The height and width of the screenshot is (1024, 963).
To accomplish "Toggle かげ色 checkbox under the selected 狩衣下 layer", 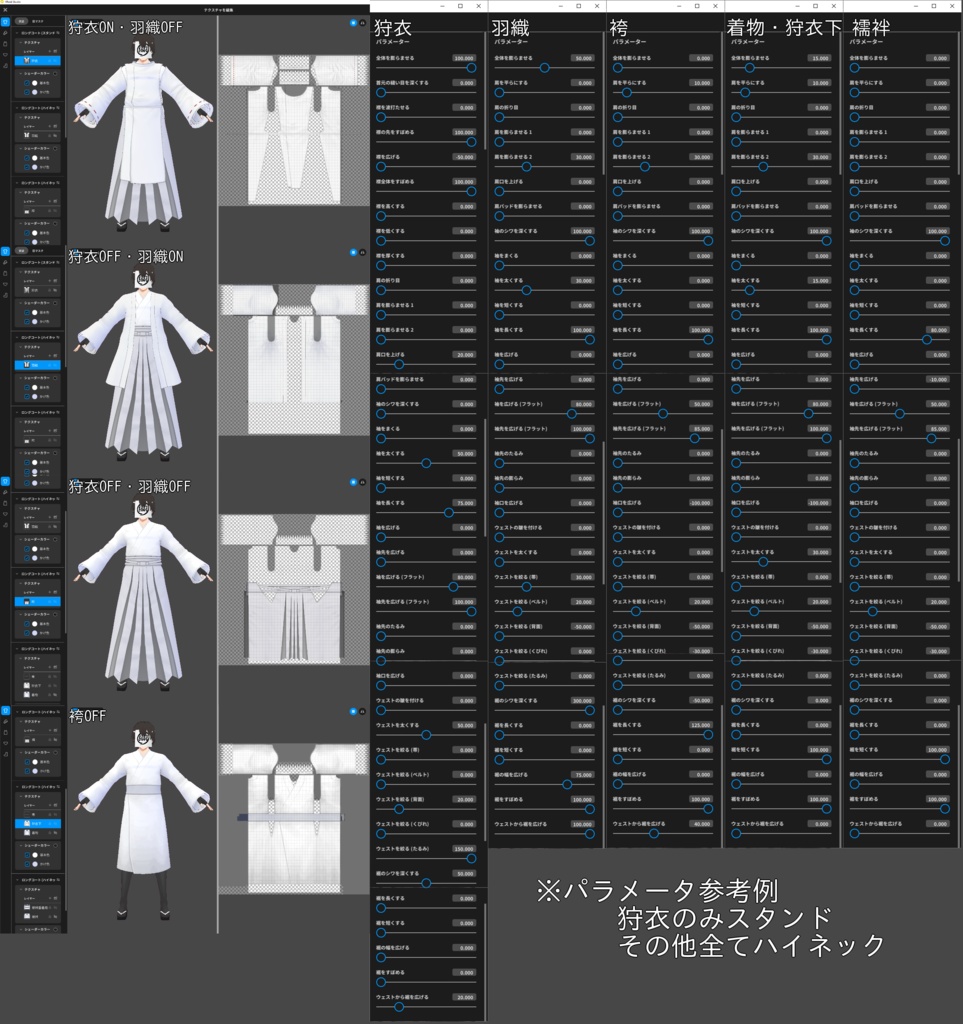I will click(27, 864).
